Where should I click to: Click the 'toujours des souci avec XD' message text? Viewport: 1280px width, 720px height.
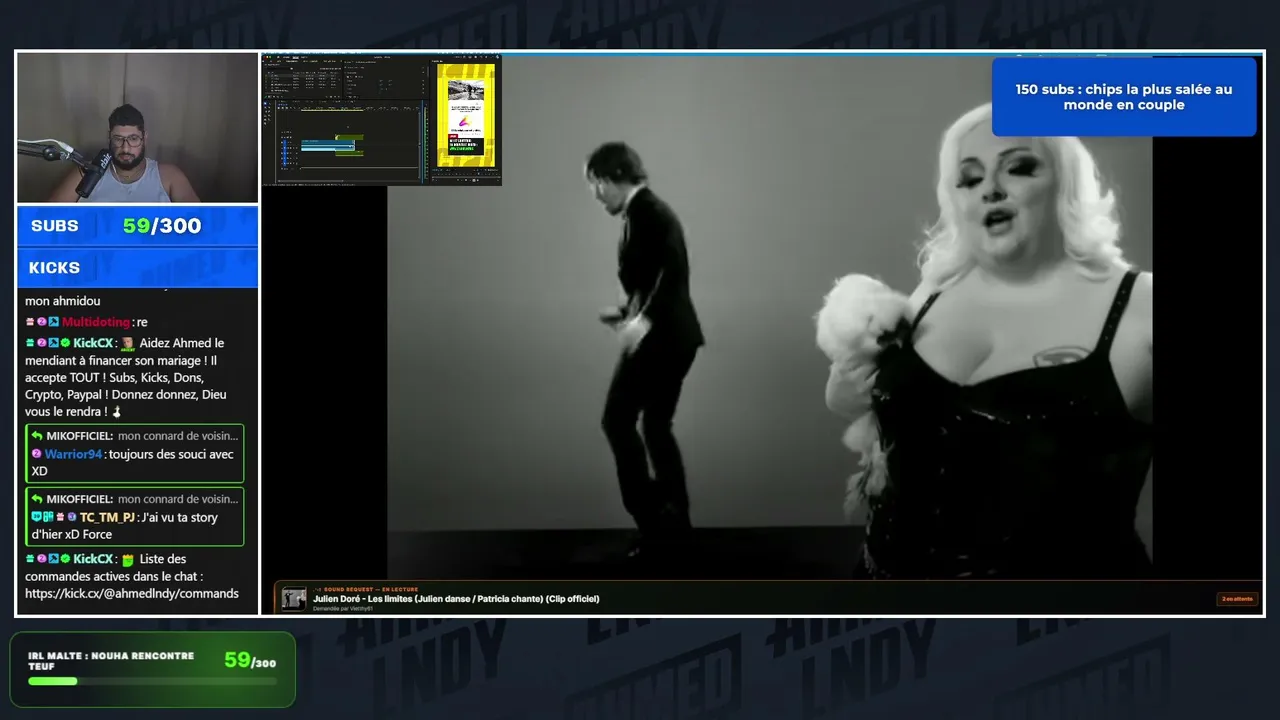coord(133,462)
